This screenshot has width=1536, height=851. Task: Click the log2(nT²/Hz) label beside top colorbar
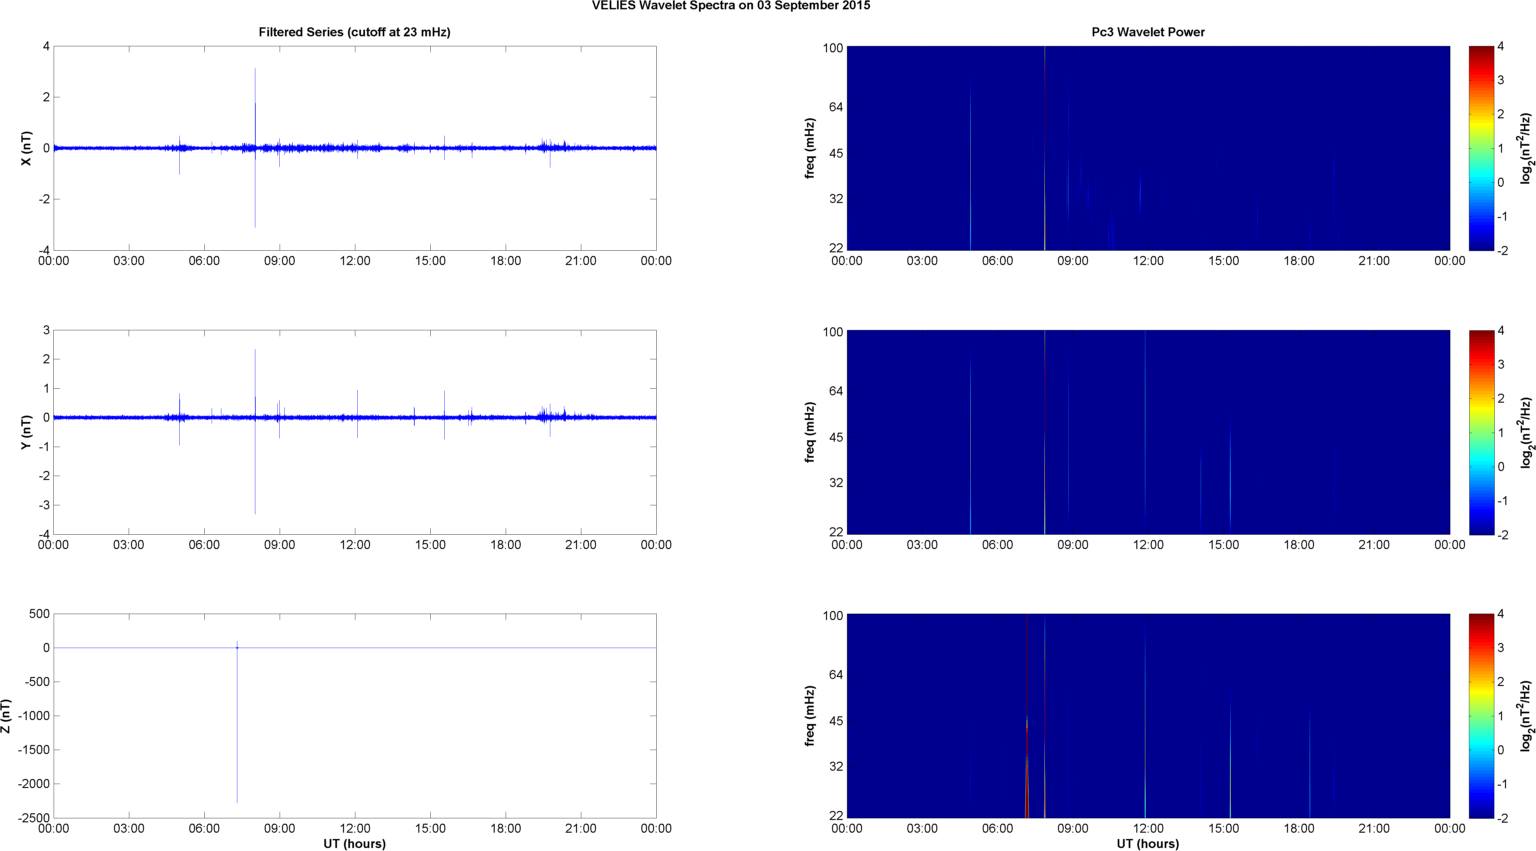pos(1526,148)
